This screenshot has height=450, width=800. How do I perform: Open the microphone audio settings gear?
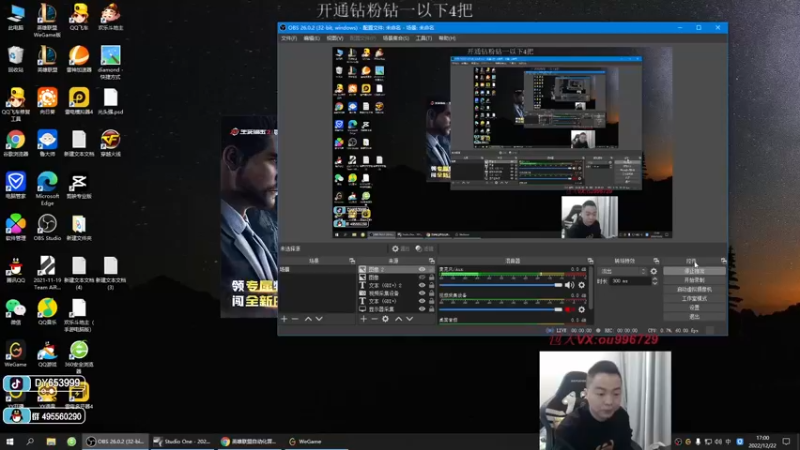[x=582, y=285]
